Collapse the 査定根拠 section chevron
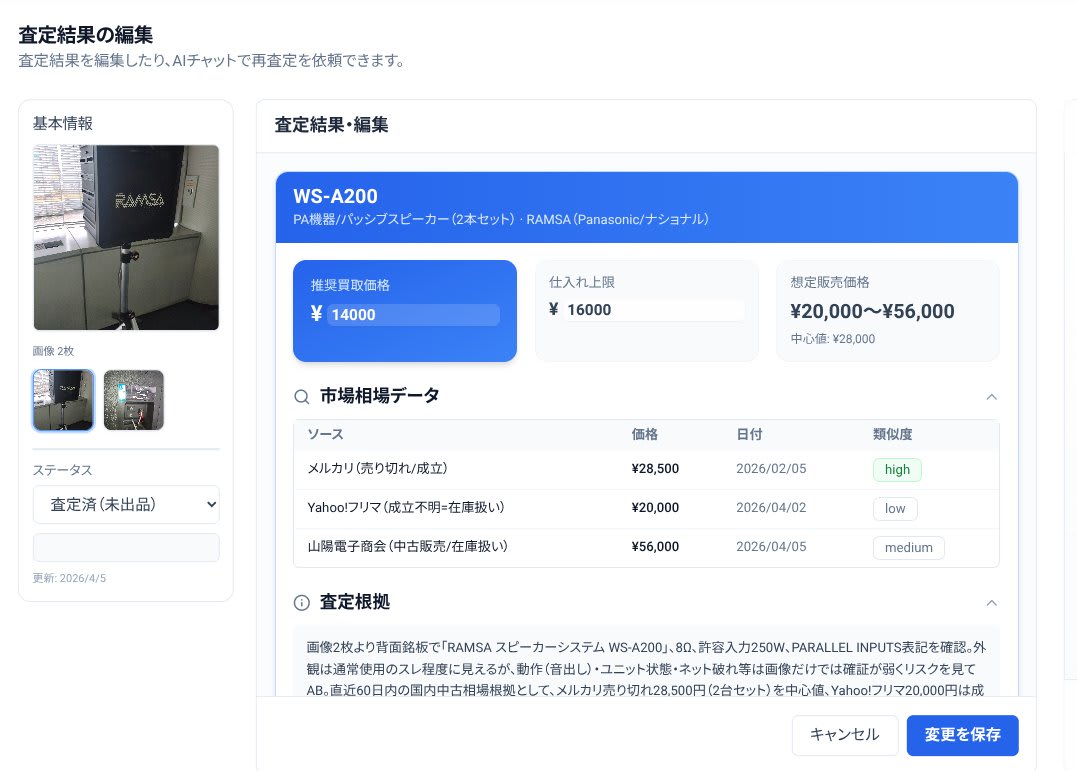 pyautogui.click(x=991, y=603)
